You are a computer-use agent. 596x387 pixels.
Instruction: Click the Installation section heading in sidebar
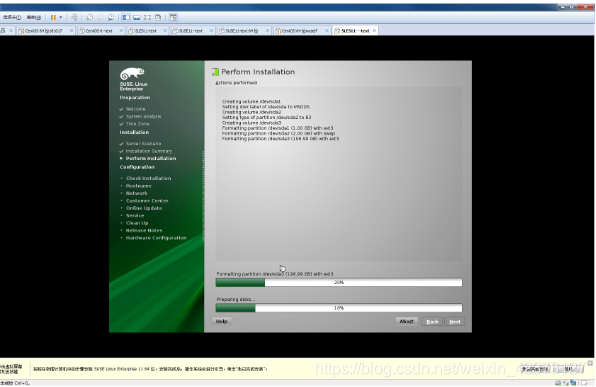(134, 132)
